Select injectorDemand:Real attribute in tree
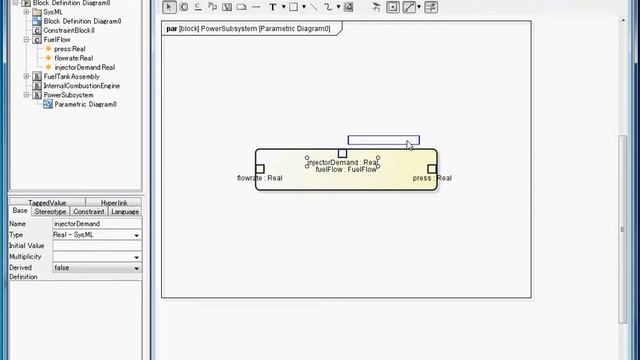This screenshot has height=360, width=640. click(x=80, y=67)
